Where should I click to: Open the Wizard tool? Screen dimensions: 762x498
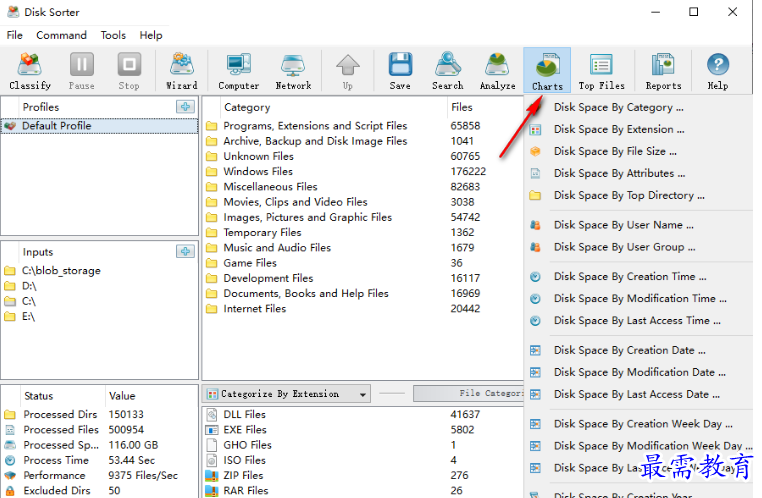pyautogui.click(x=182, y=70)
